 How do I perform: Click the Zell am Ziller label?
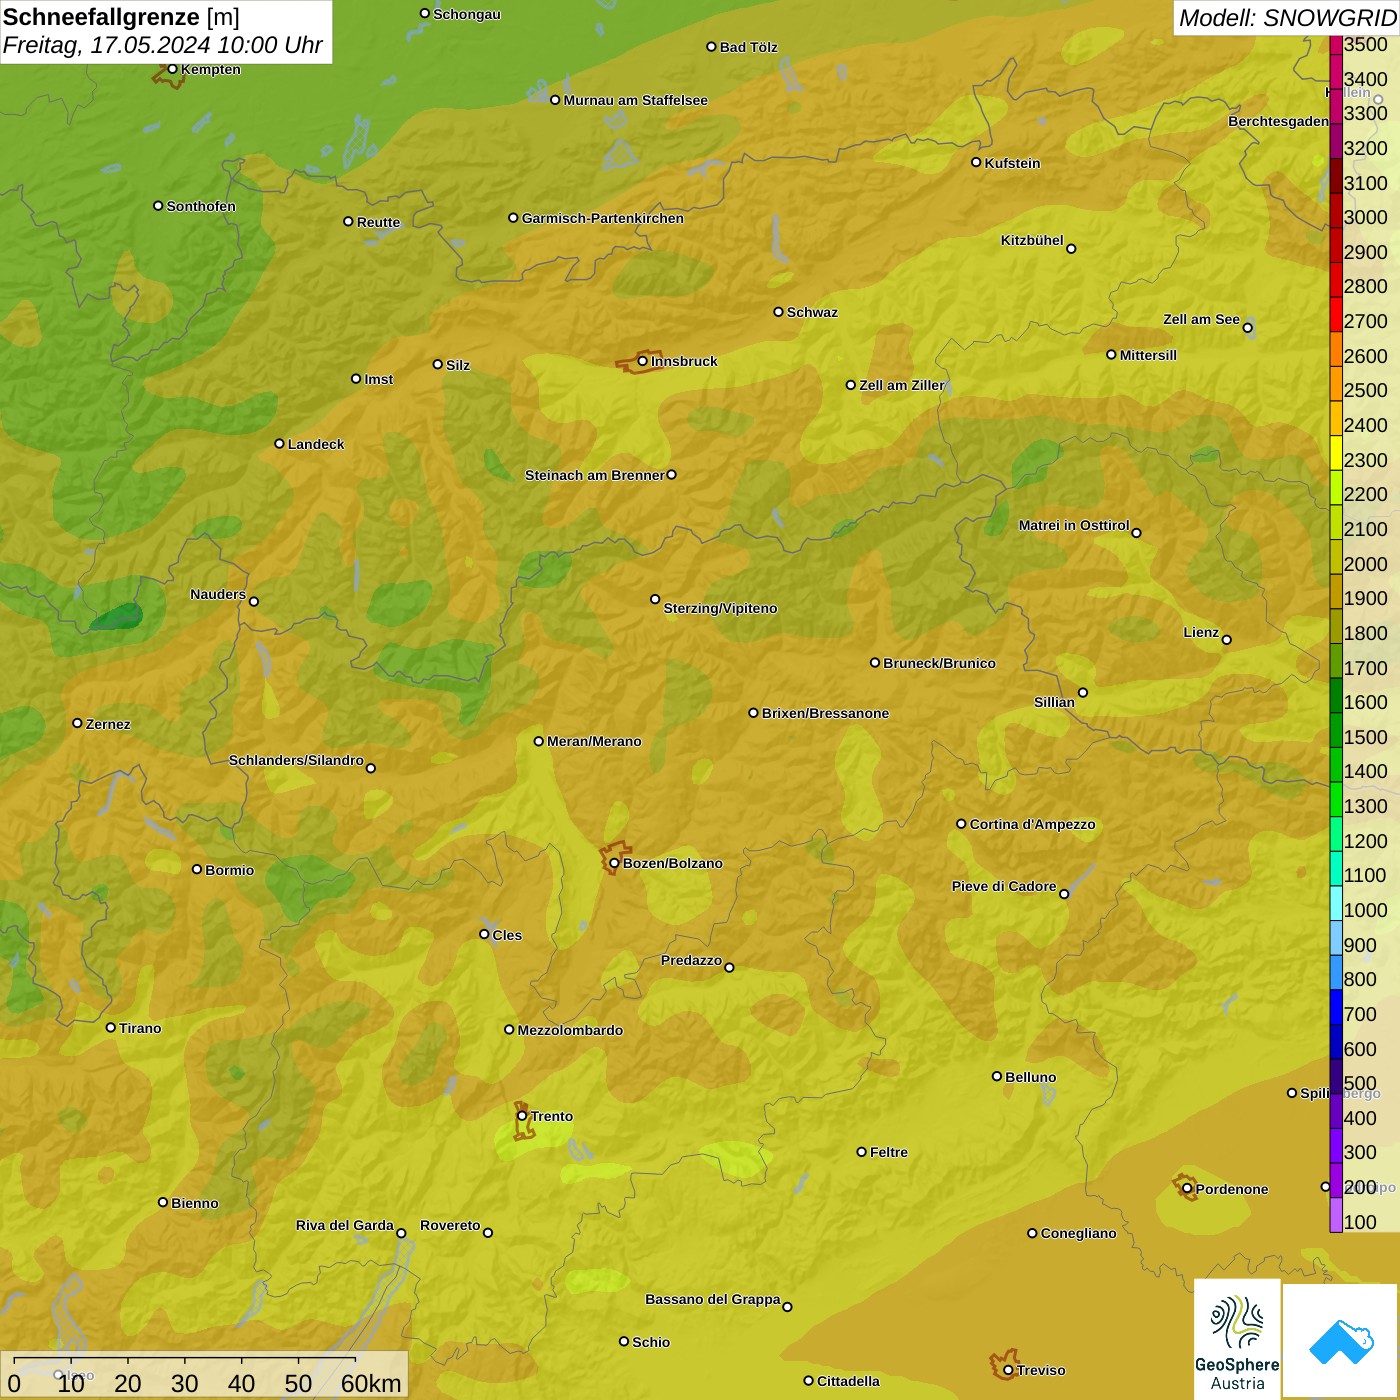902,385
